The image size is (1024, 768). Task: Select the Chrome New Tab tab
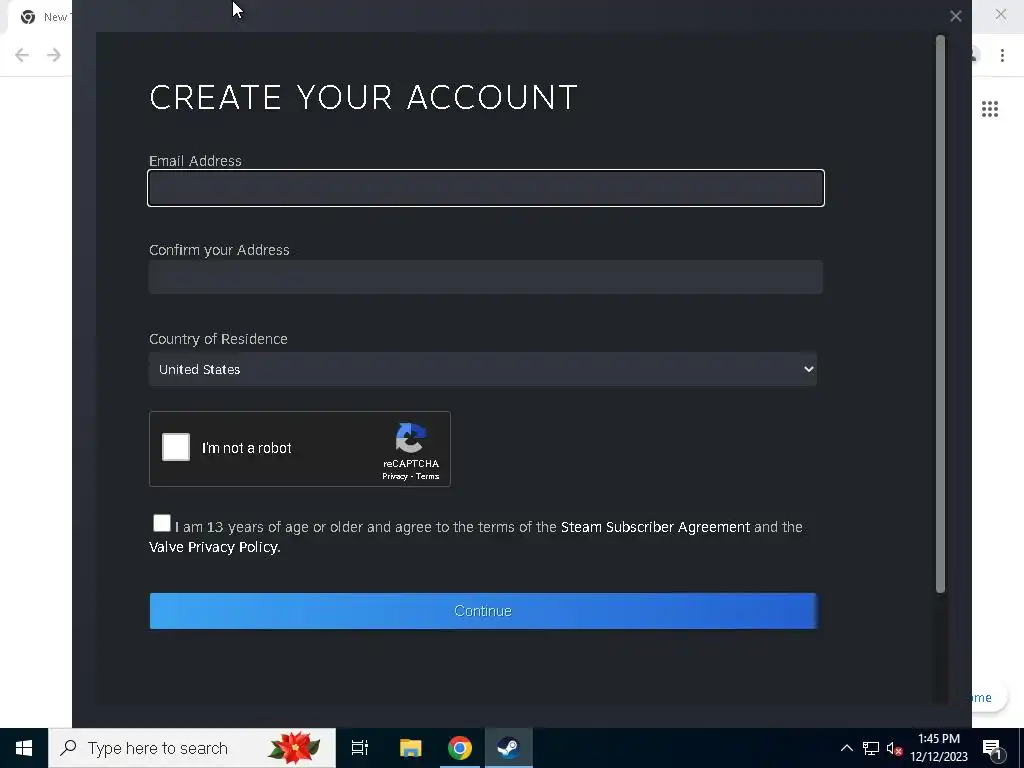pyautogui.click(x=39, y=17)
